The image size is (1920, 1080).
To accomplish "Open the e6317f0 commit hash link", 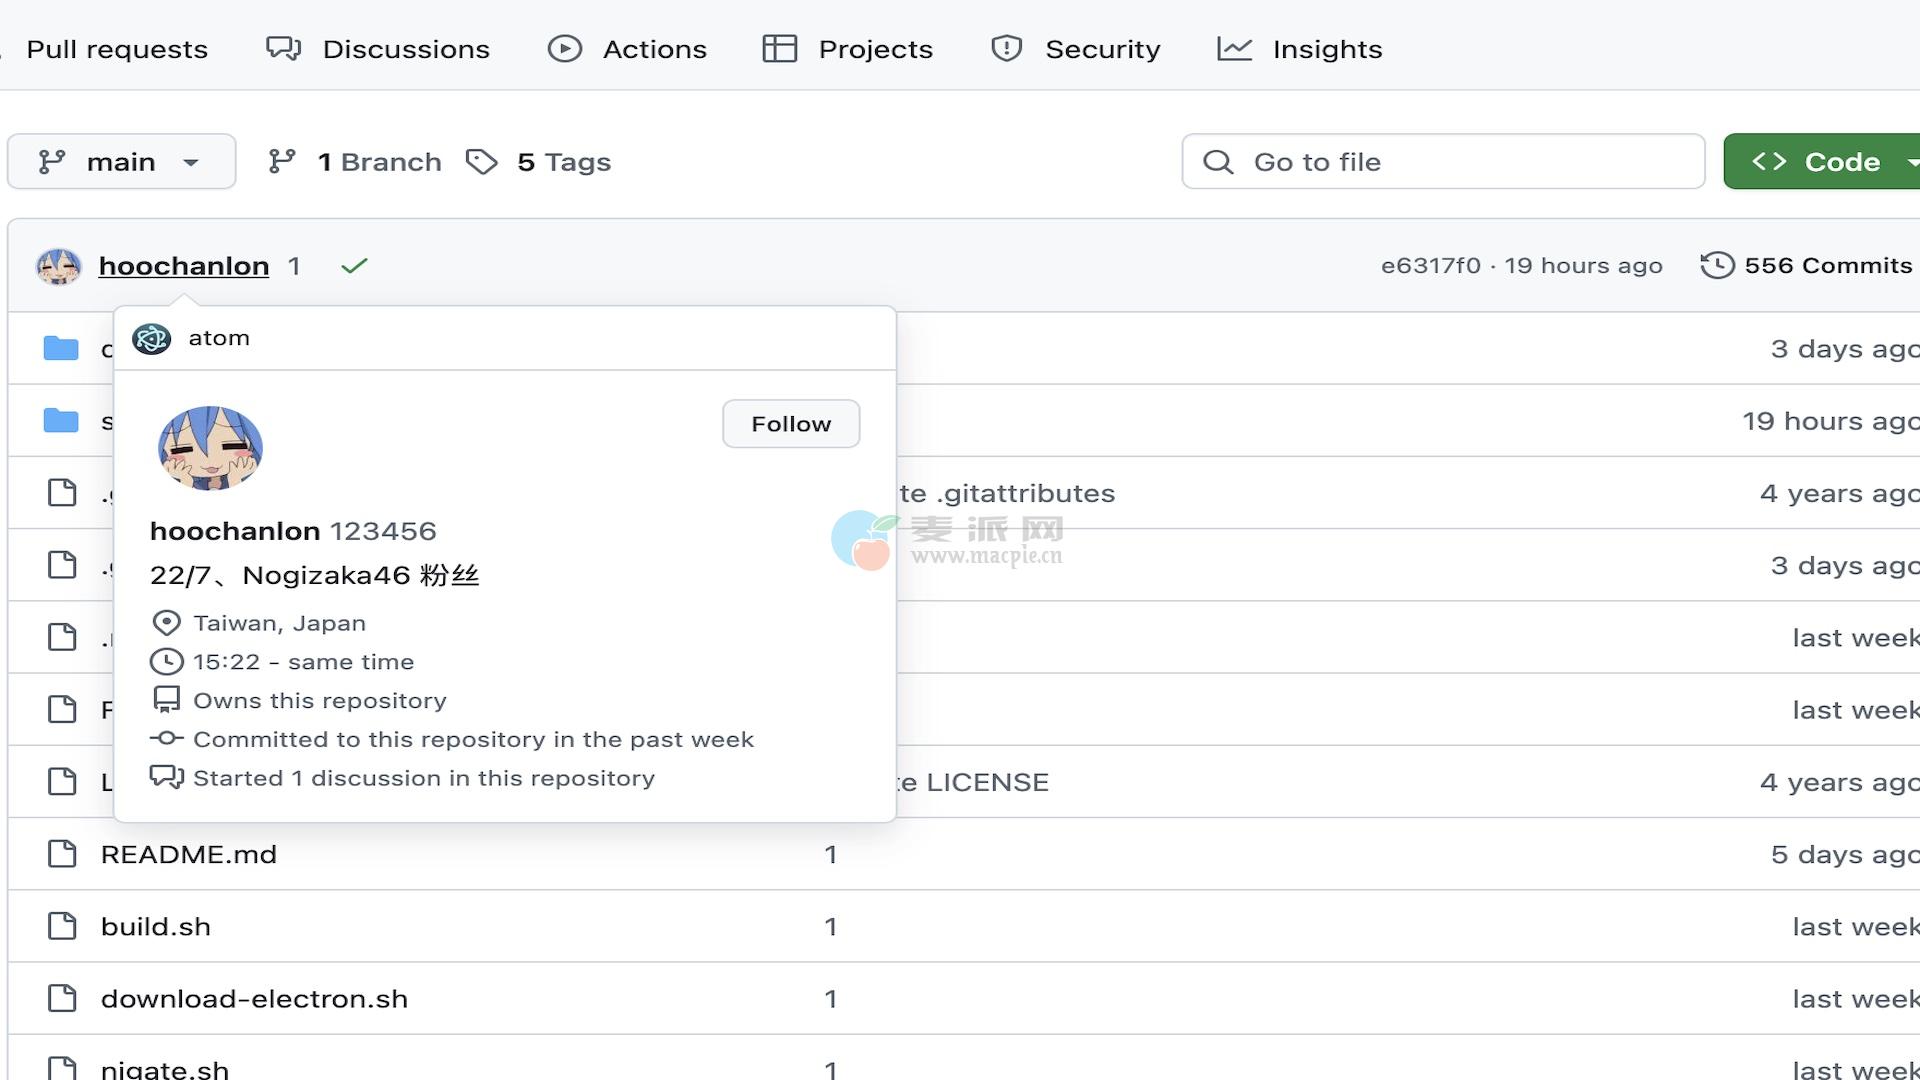I will click(x=1430, y=266).
